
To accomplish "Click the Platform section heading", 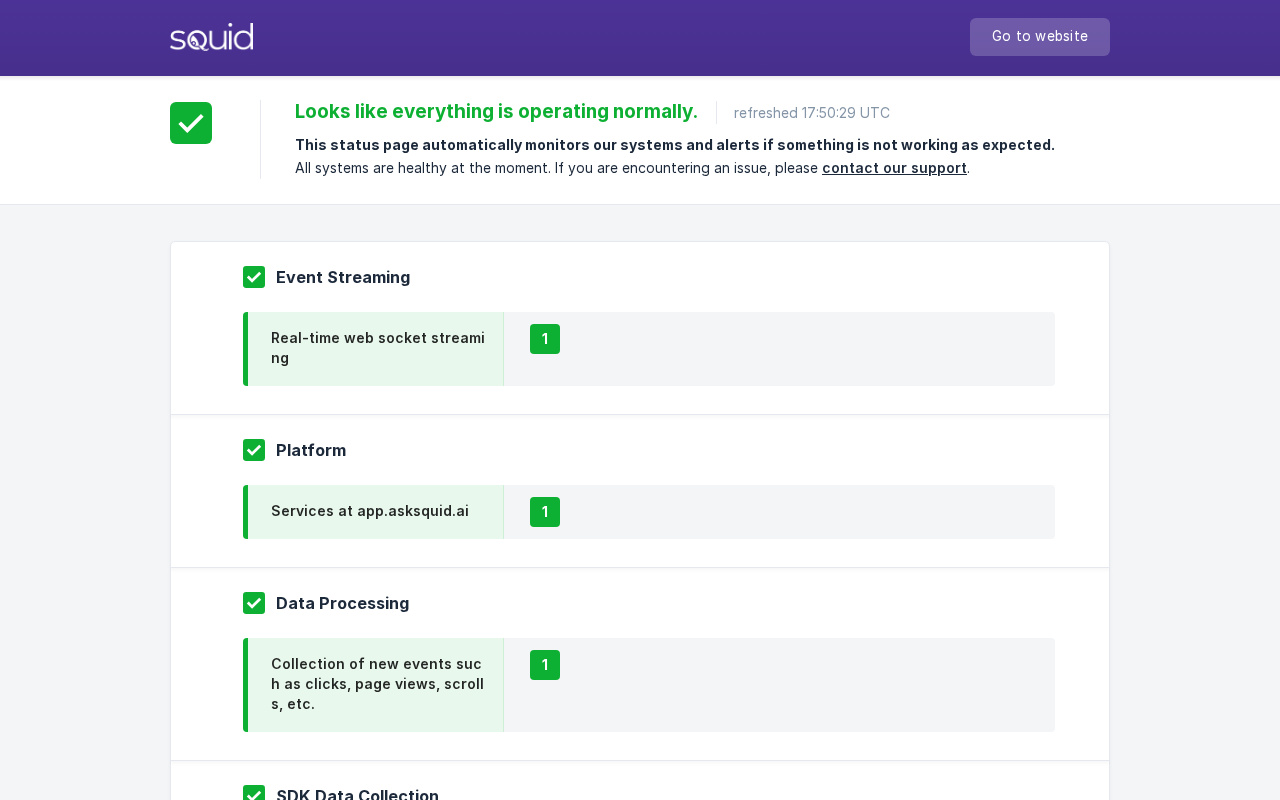I will [x=311, y=450].
